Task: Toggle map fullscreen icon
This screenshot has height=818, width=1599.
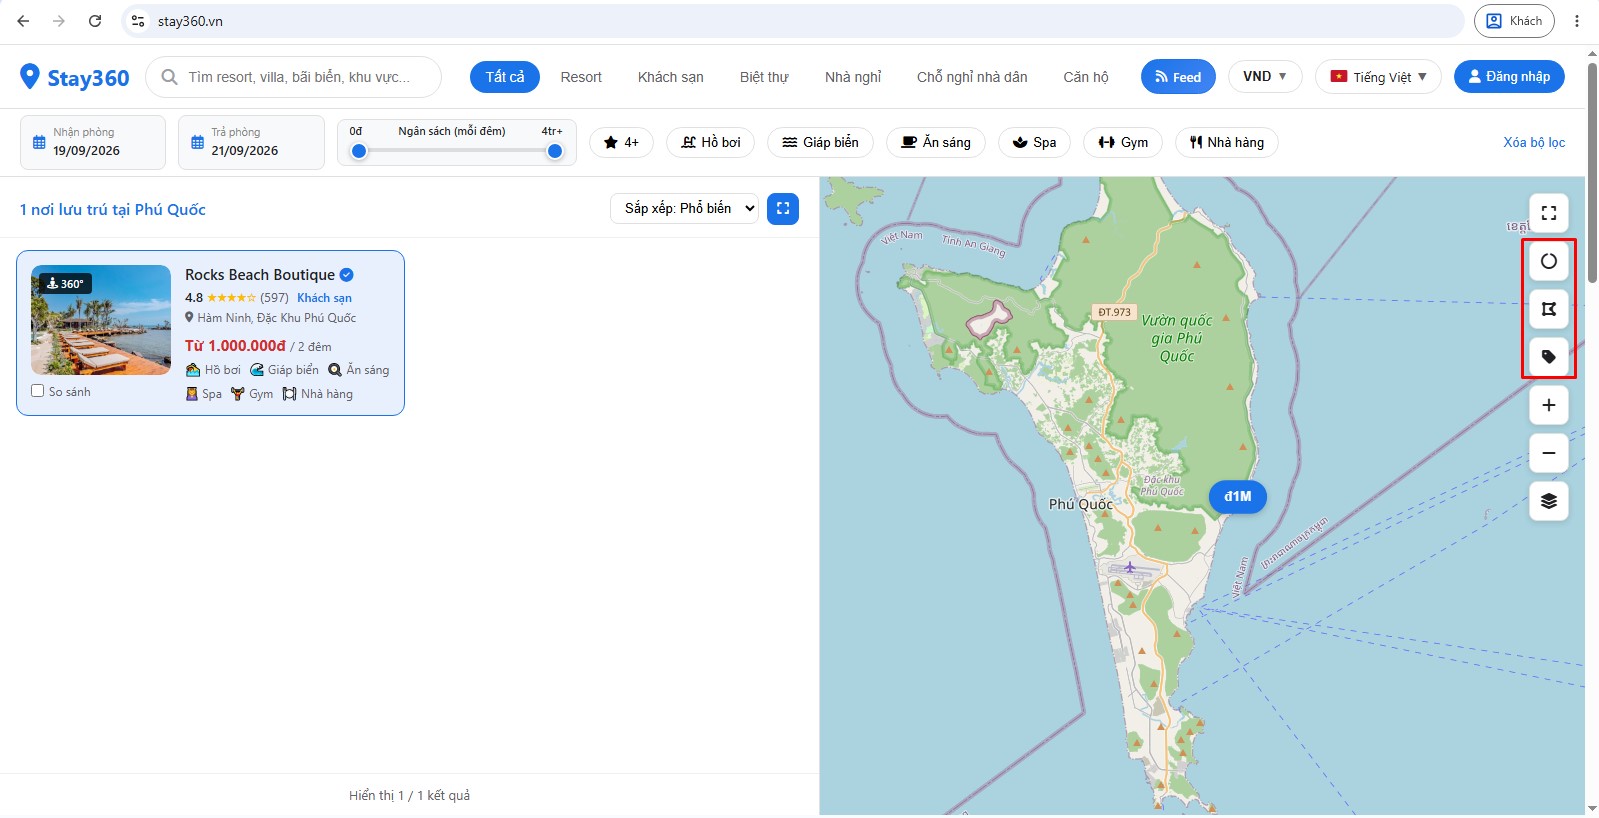Action: (1549, 213)
